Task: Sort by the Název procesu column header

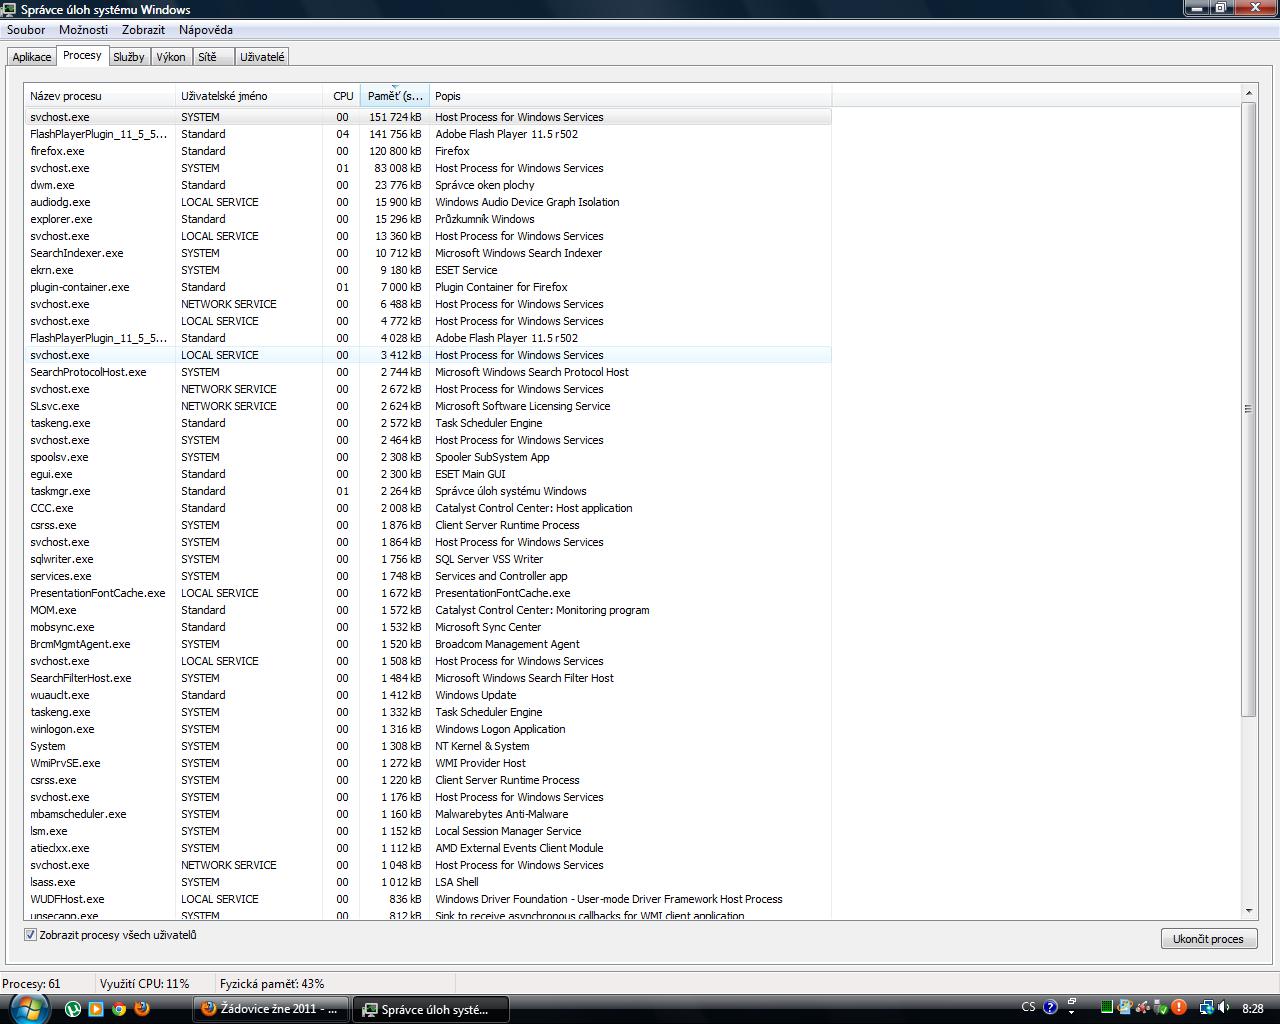Action: point(100,96)
